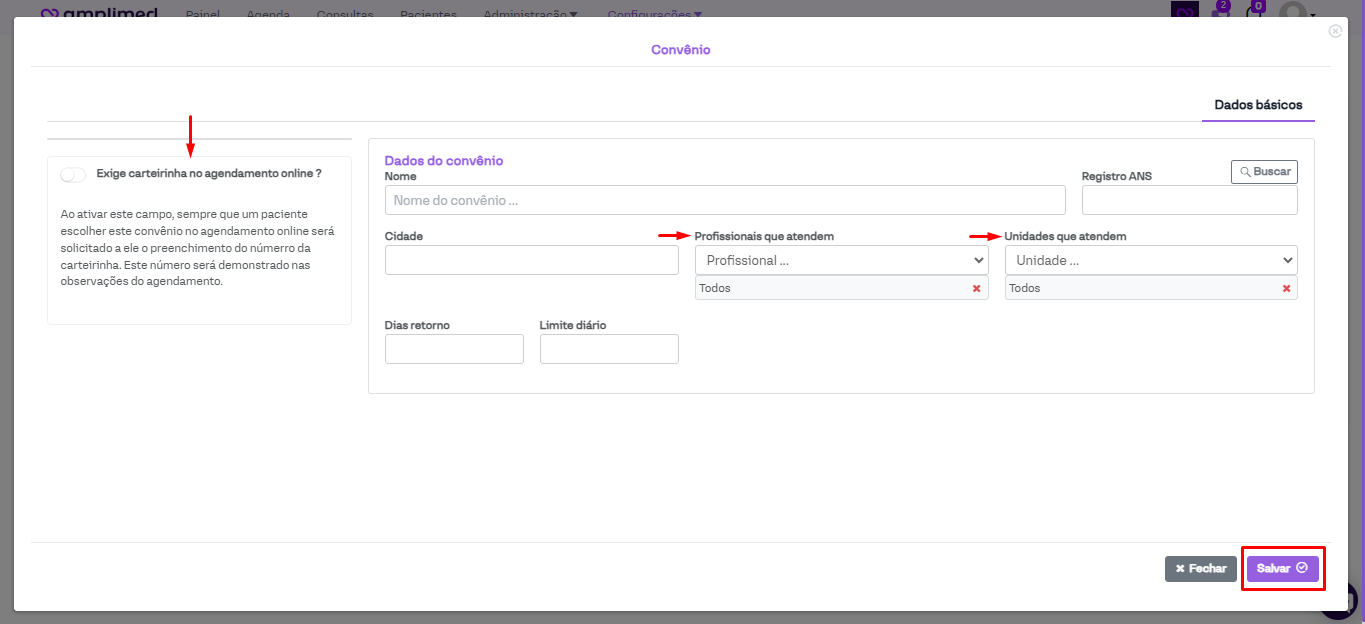This screenshot has height=624, width=1365.
Task: Expand the Unidade dropdown
Action: (1150, 260)
